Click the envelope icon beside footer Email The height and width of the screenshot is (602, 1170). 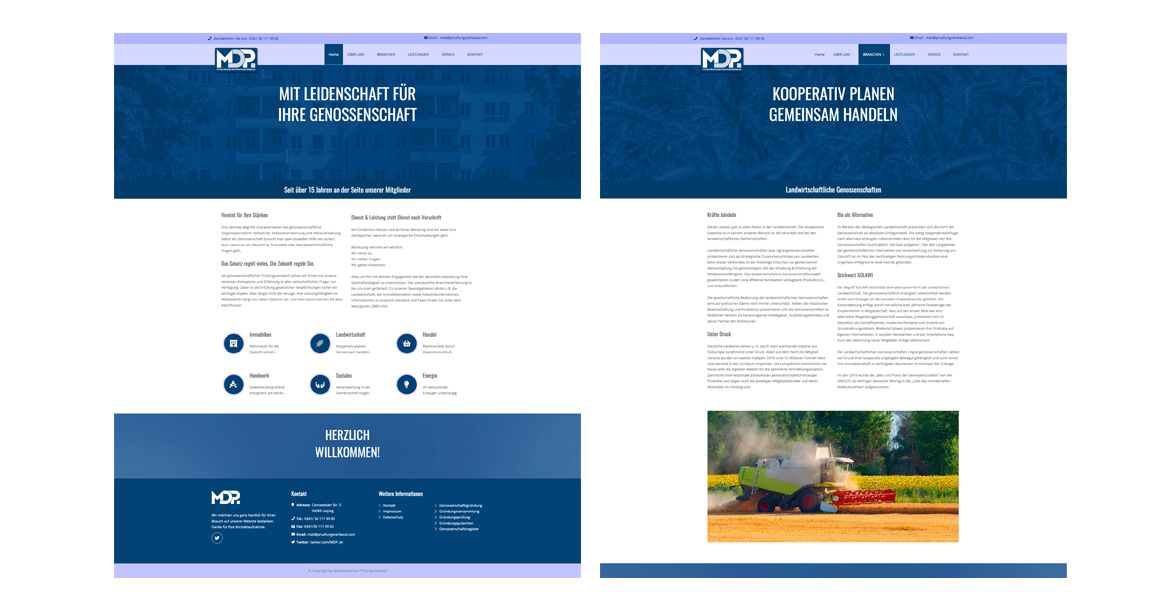click(x=292, y=534)
